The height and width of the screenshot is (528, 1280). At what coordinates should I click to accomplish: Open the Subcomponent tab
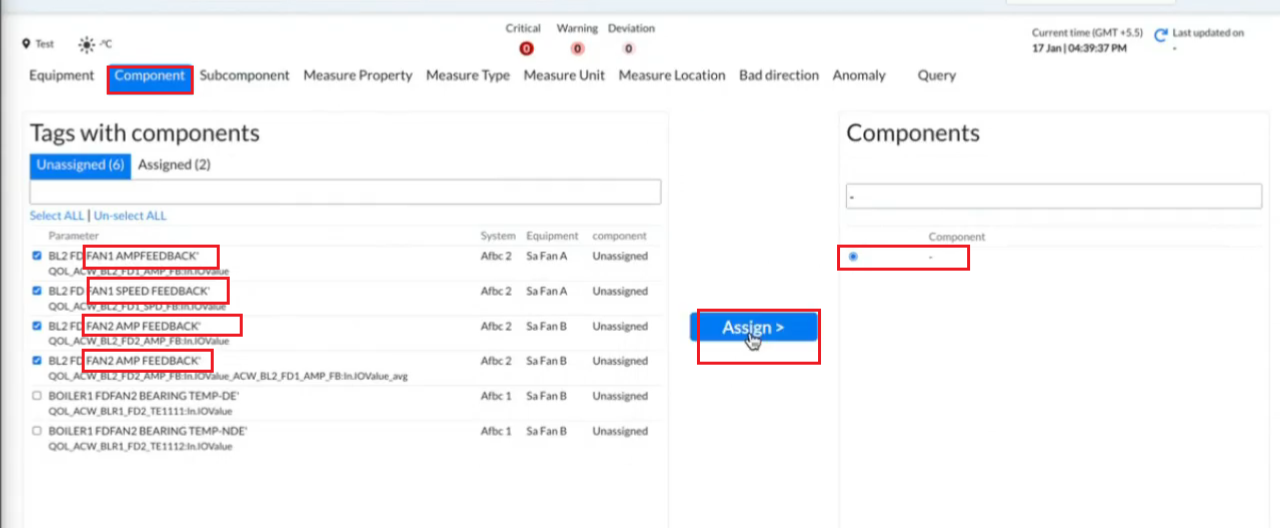(x=244, y=75)
